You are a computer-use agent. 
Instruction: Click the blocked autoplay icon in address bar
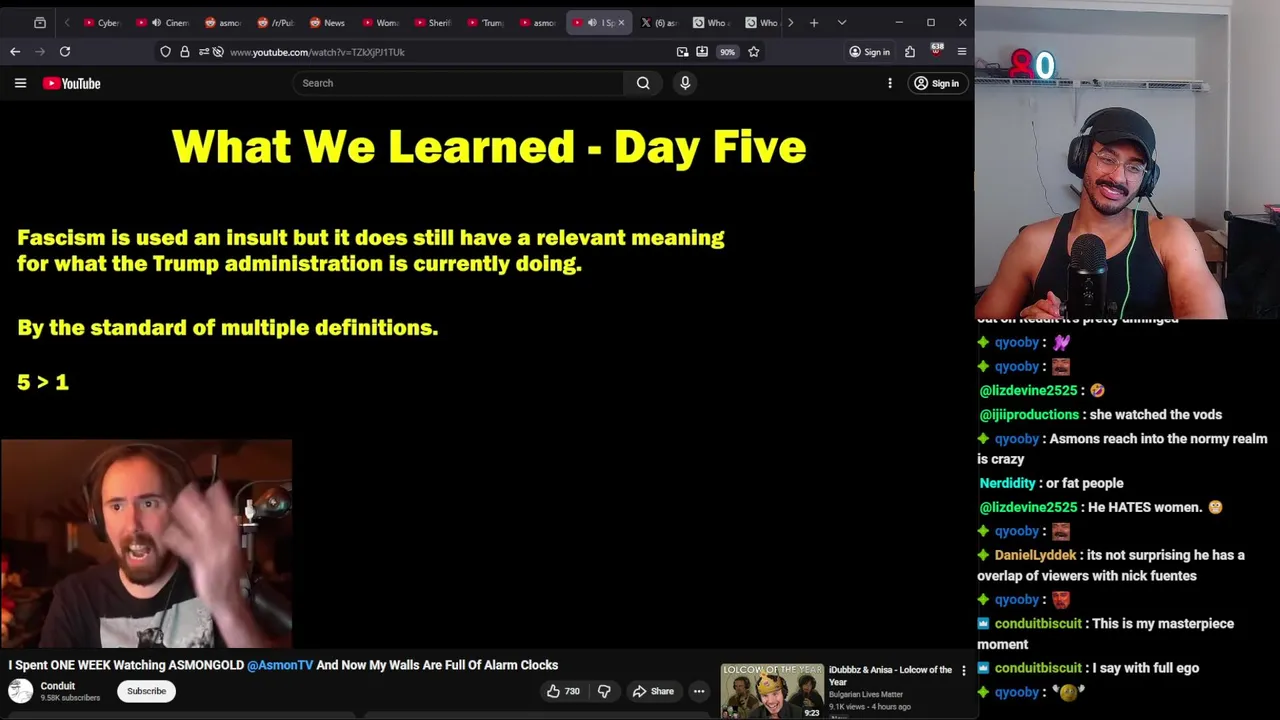pos(218,52)
